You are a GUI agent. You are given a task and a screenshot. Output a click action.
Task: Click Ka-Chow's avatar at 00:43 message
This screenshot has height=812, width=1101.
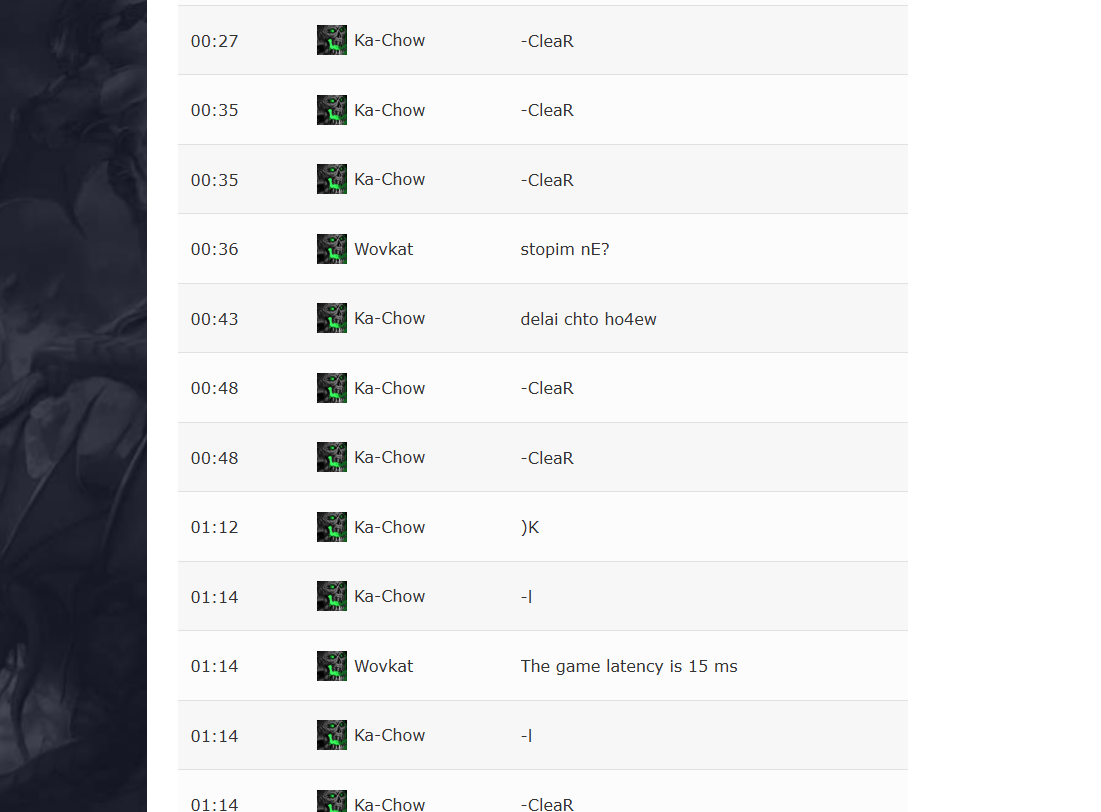[331, 318]
